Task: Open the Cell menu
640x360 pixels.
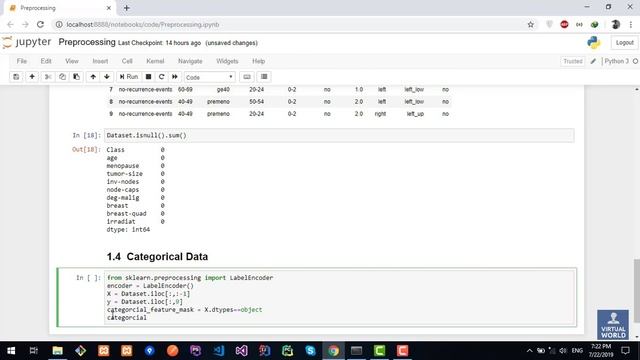Action: 127,61
